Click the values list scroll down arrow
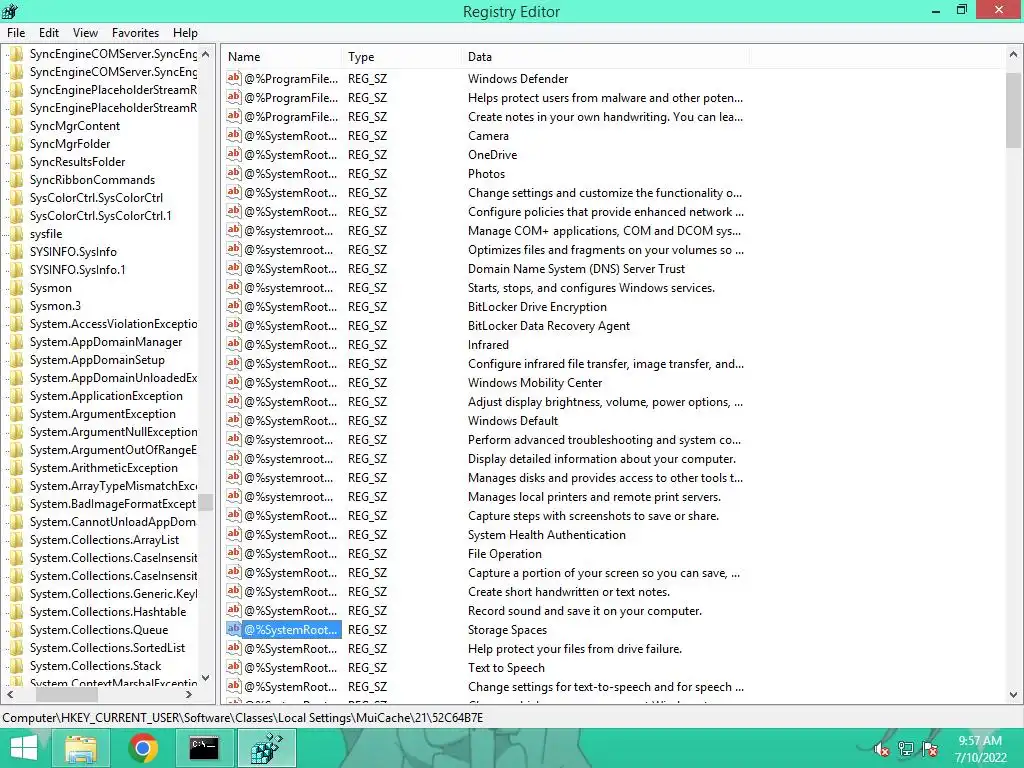 (1013, 695)
